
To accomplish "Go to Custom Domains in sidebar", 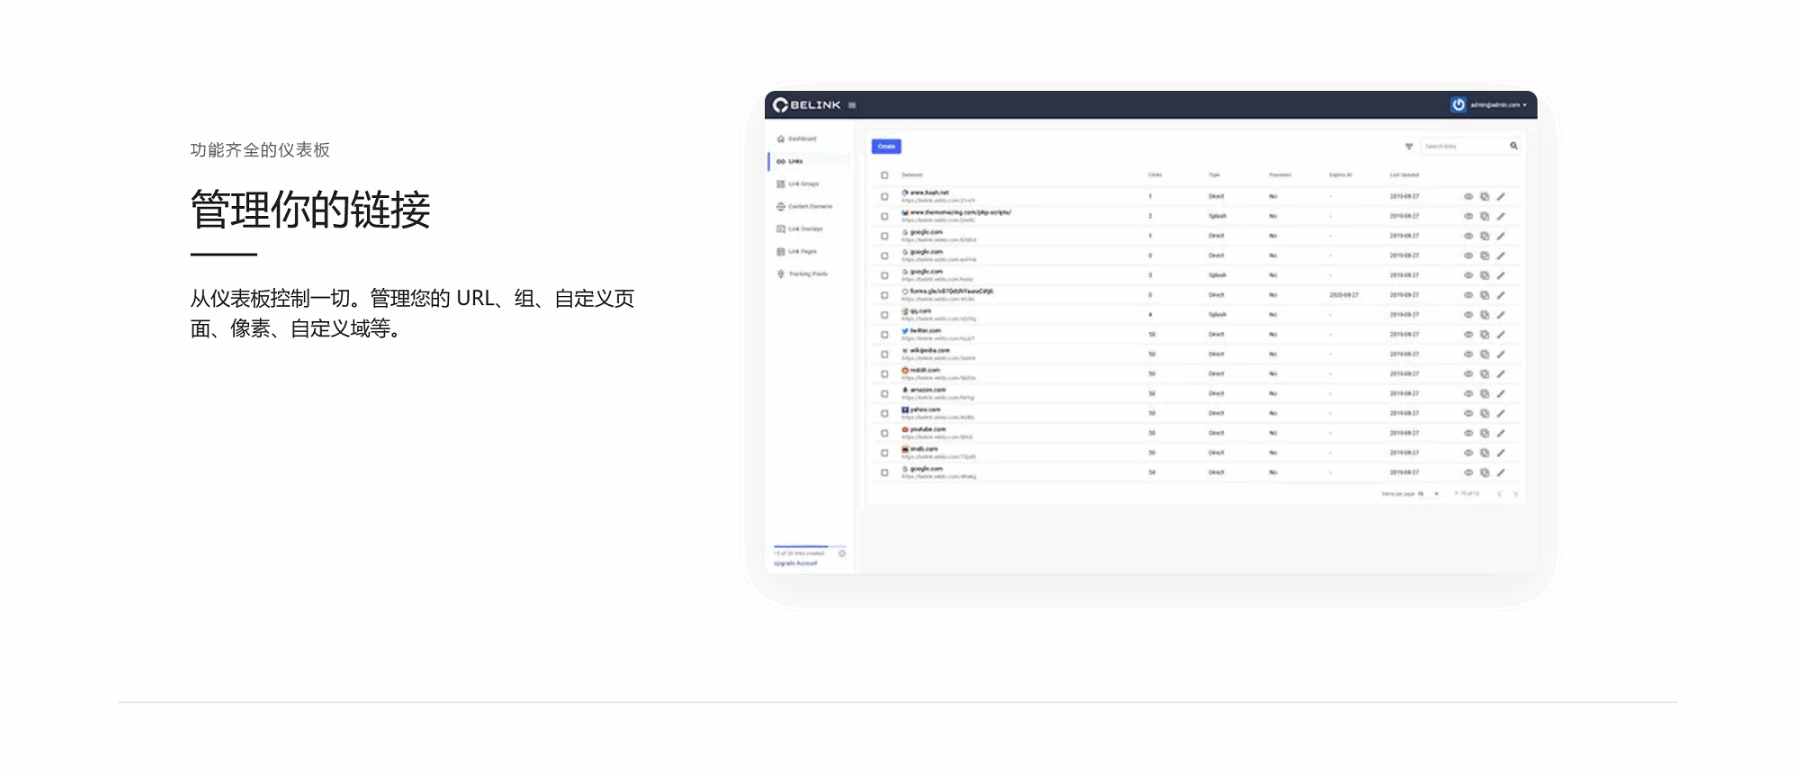I will 804,207.
